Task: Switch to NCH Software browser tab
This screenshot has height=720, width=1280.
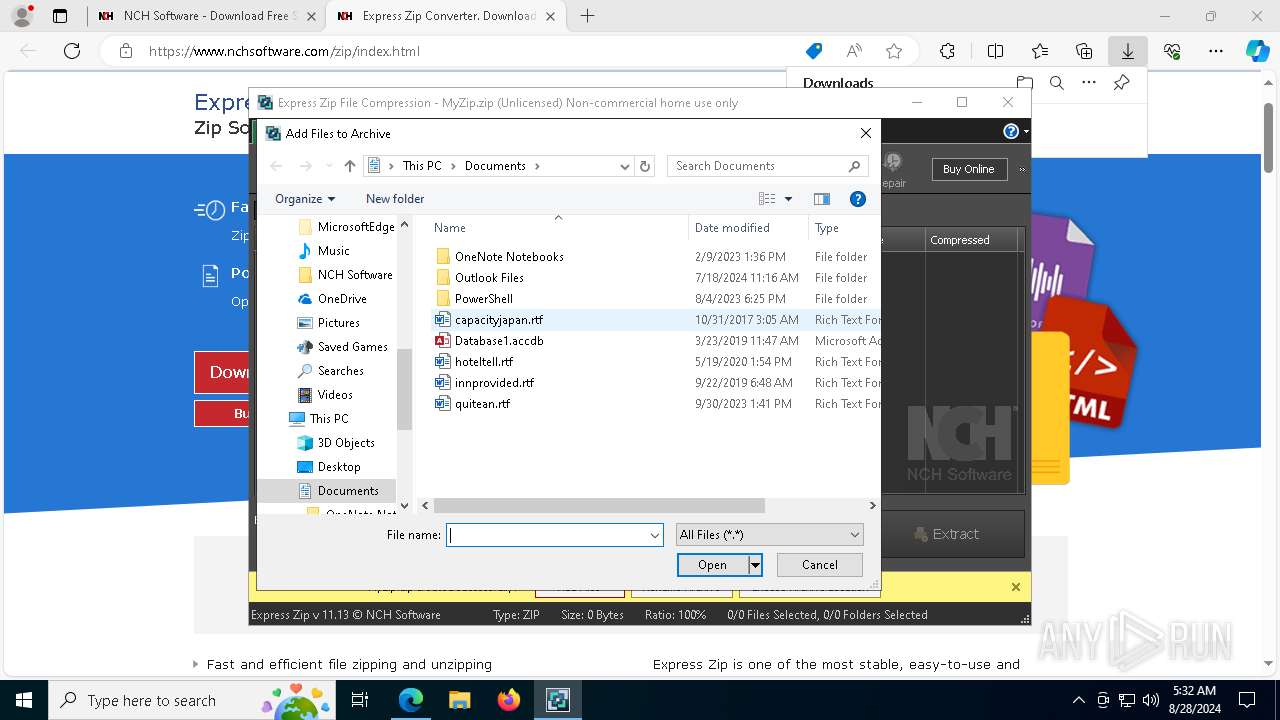Action: click(x=207, y=16)
